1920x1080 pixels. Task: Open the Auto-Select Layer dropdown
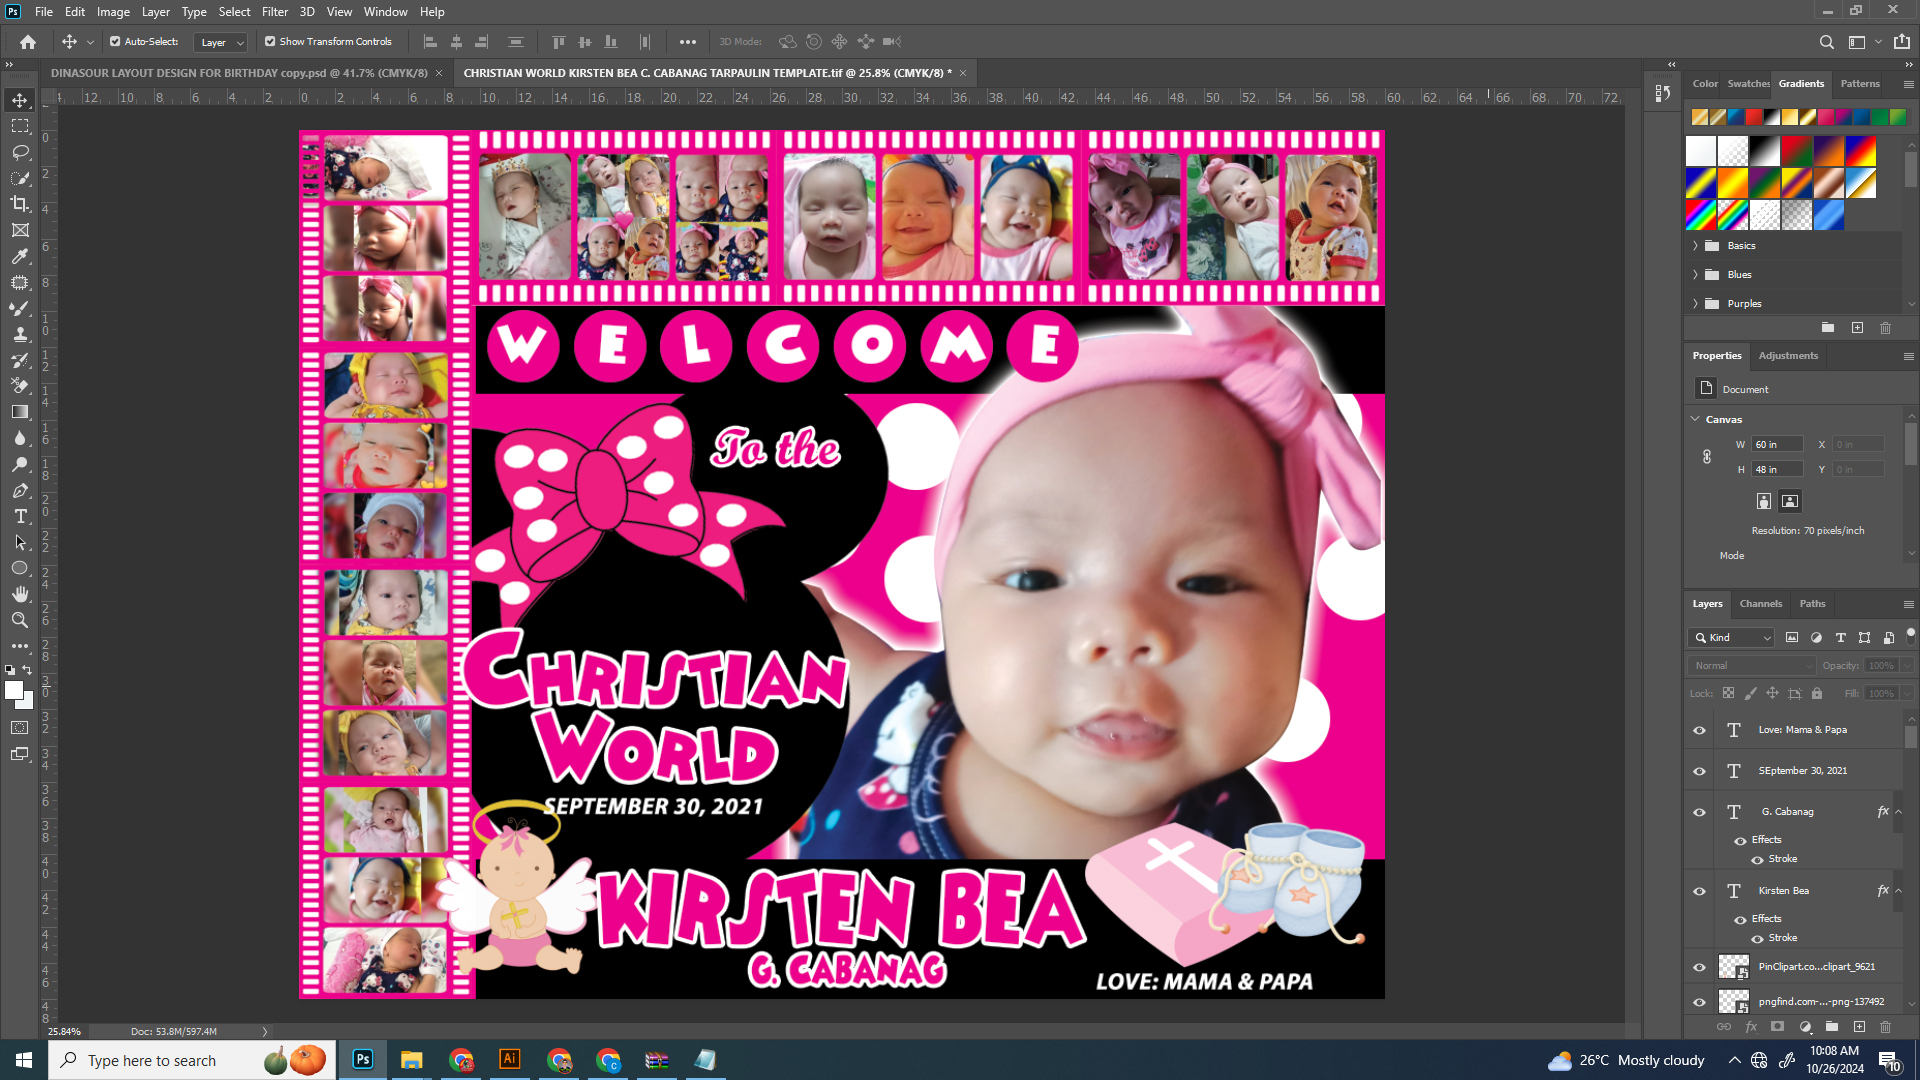(221, 42)
